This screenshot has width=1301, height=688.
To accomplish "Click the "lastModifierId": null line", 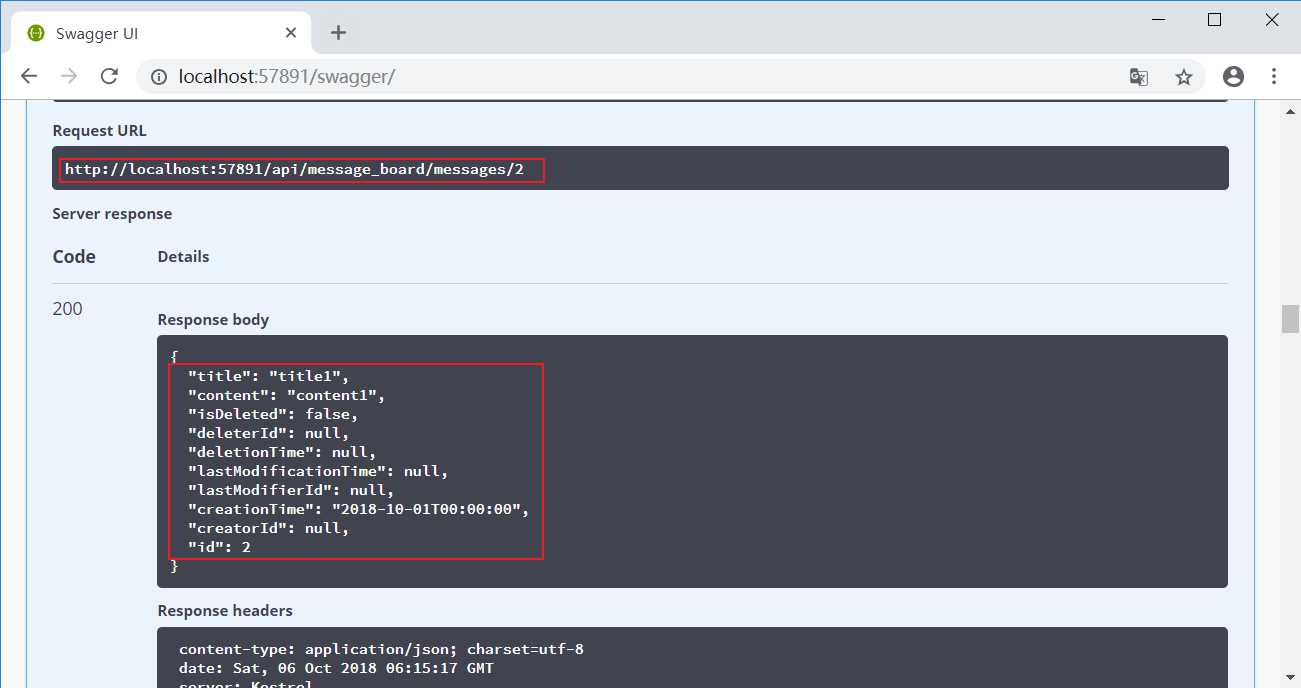I will click(291, 490).
